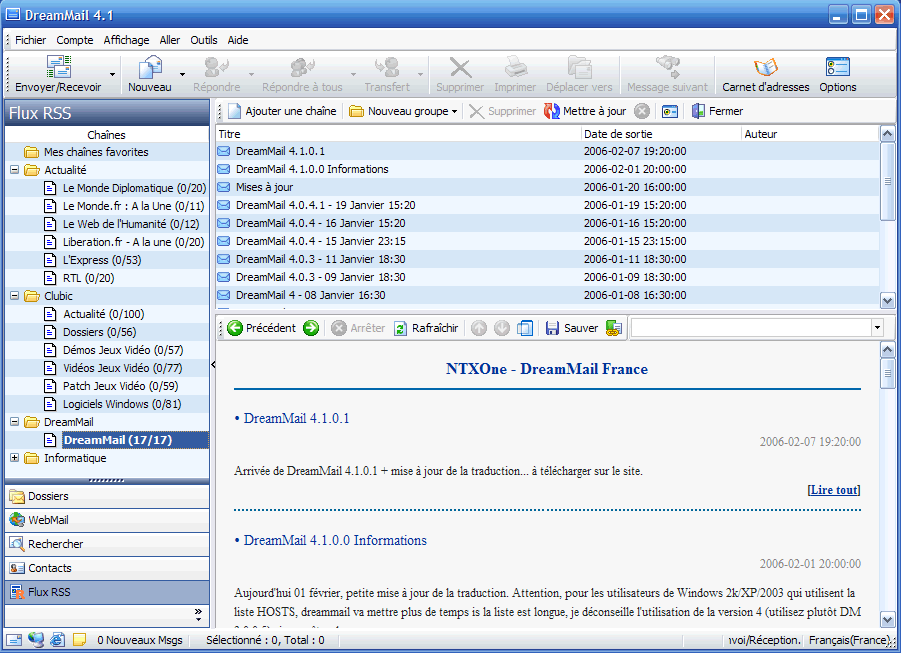This screenshot has height=653, width=901.
Task: Open the Contacts panel
Action: pyautogui.click(x=107, y=568)
